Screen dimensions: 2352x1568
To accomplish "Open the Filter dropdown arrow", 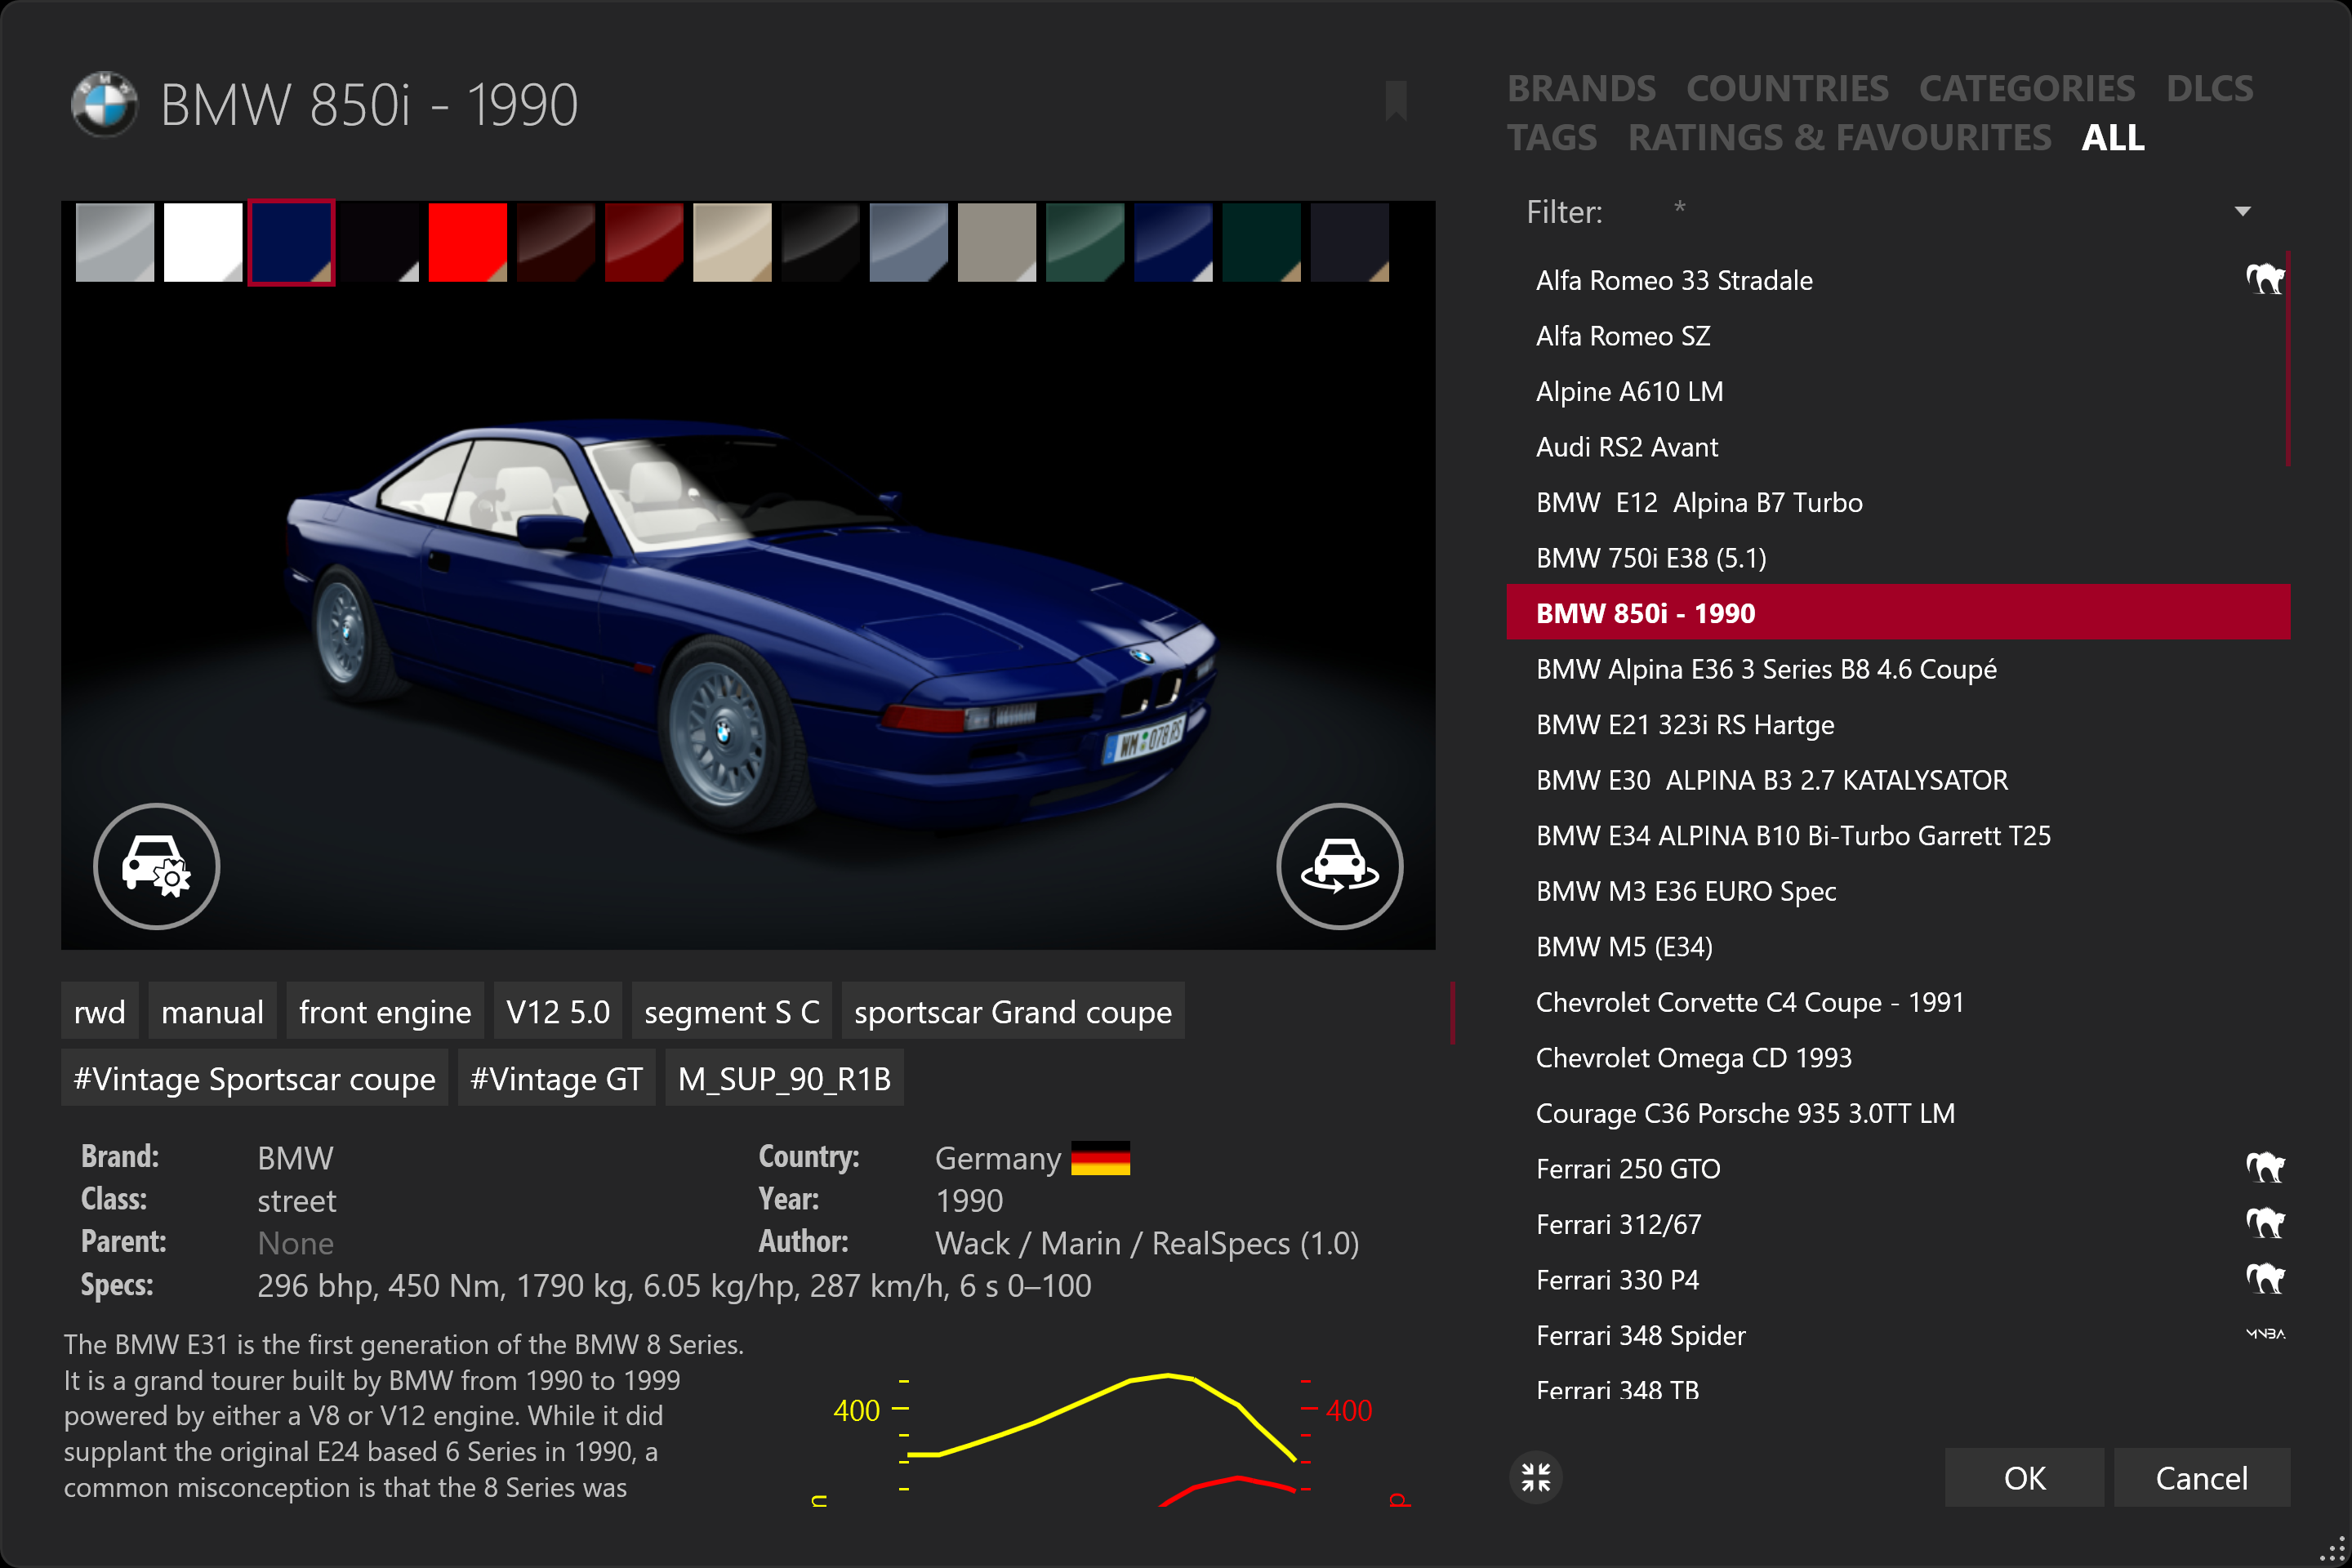I will (2243, 211).
